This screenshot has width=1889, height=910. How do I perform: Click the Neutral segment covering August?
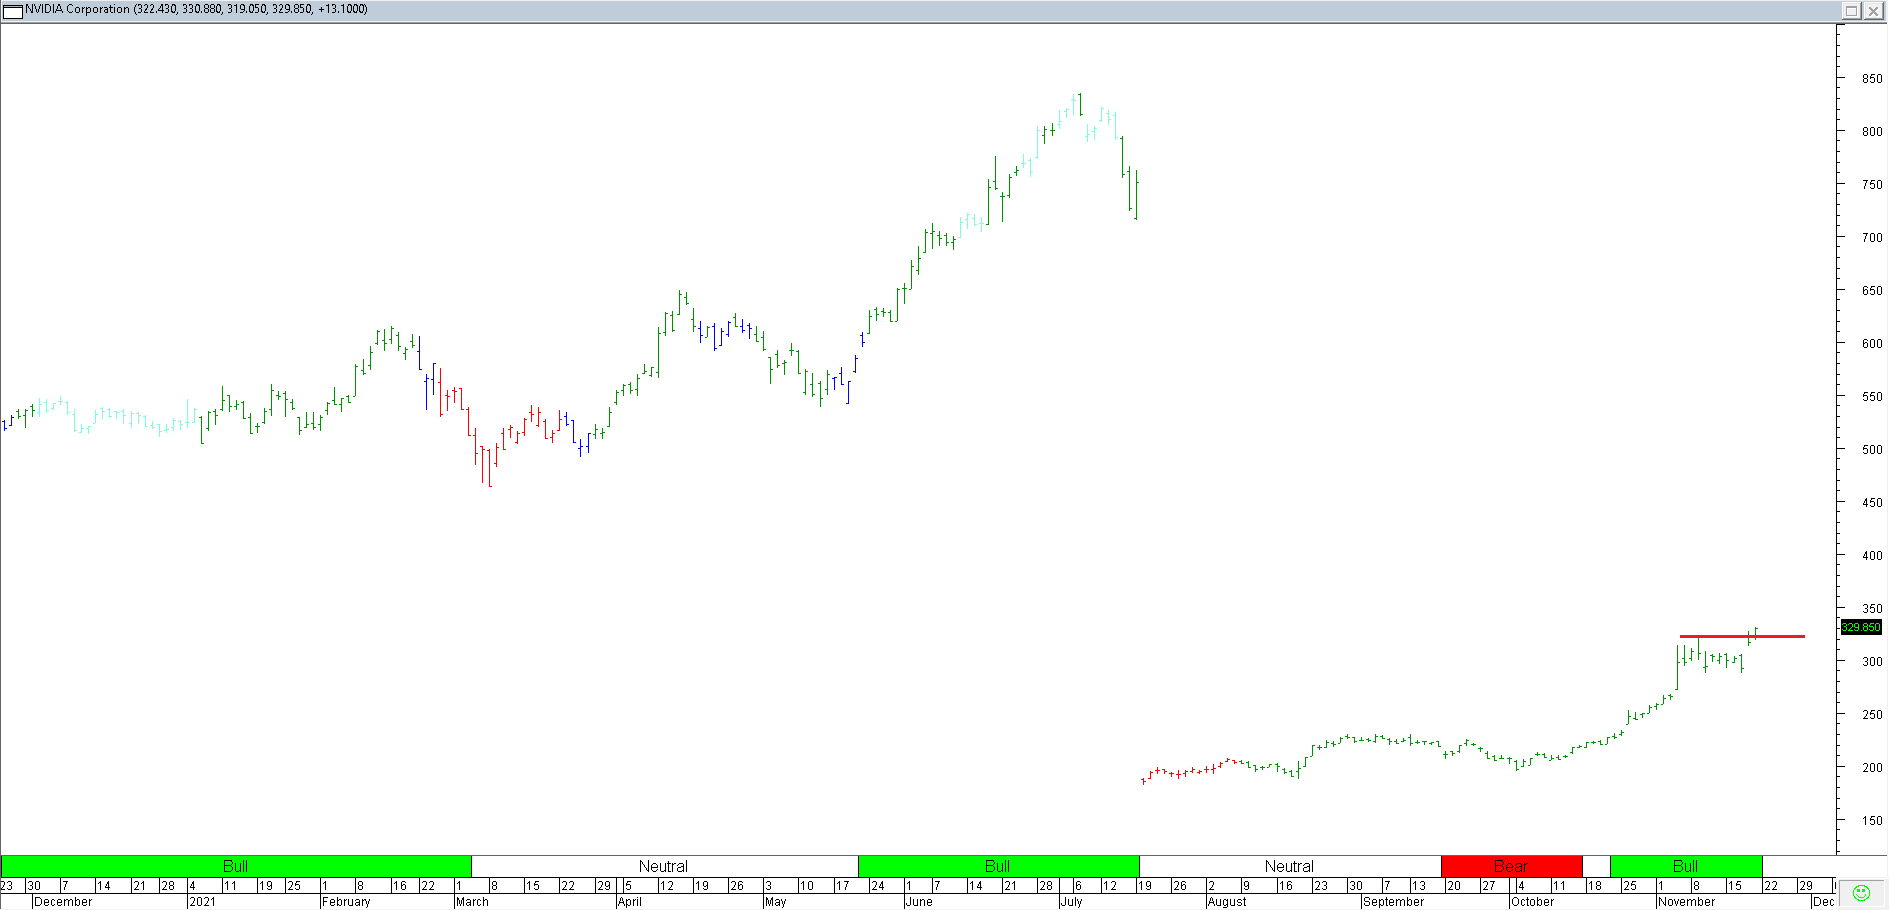(x=1290, y=866)
